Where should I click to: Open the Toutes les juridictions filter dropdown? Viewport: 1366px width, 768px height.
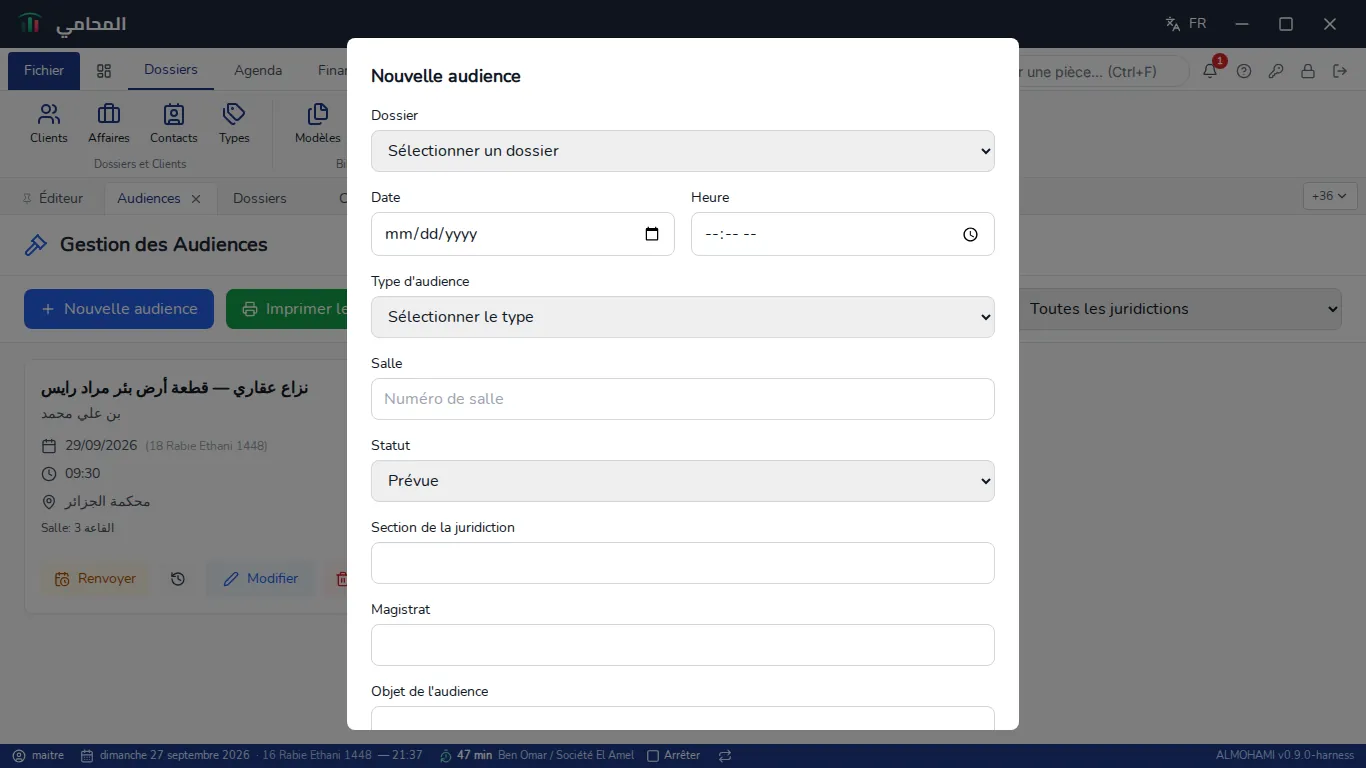click(1180, 309)
